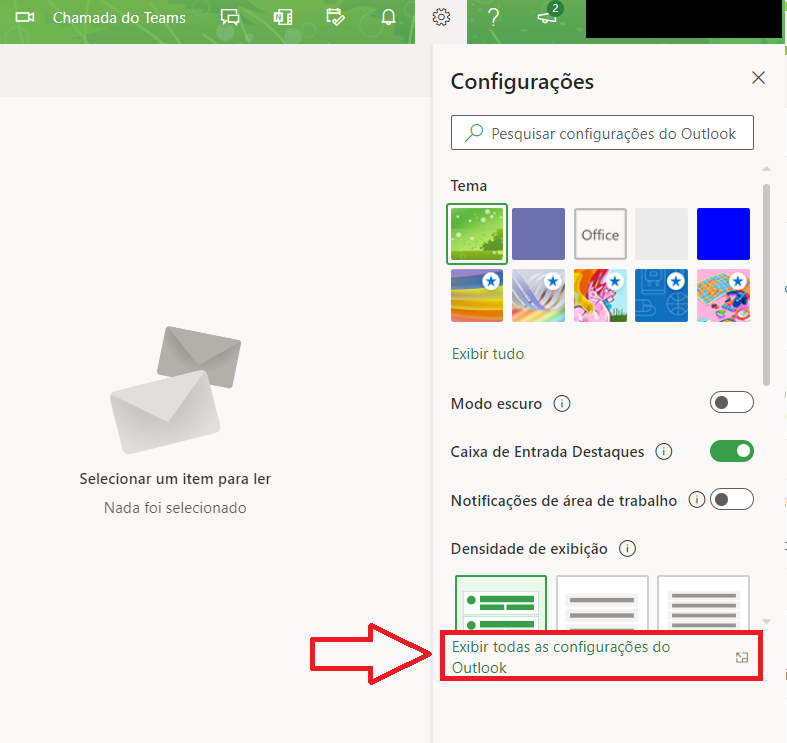Viewport: 787px width, 743px height.
Task: Close the Configurações panel
Action: point(758,78)
